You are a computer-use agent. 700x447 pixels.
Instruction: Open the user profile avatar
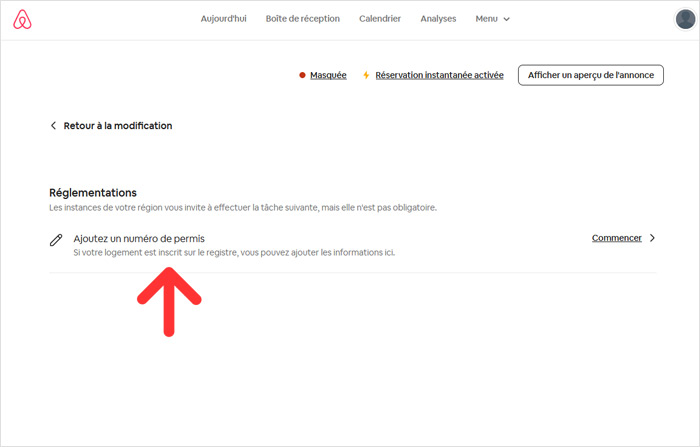tap(685, 19)
